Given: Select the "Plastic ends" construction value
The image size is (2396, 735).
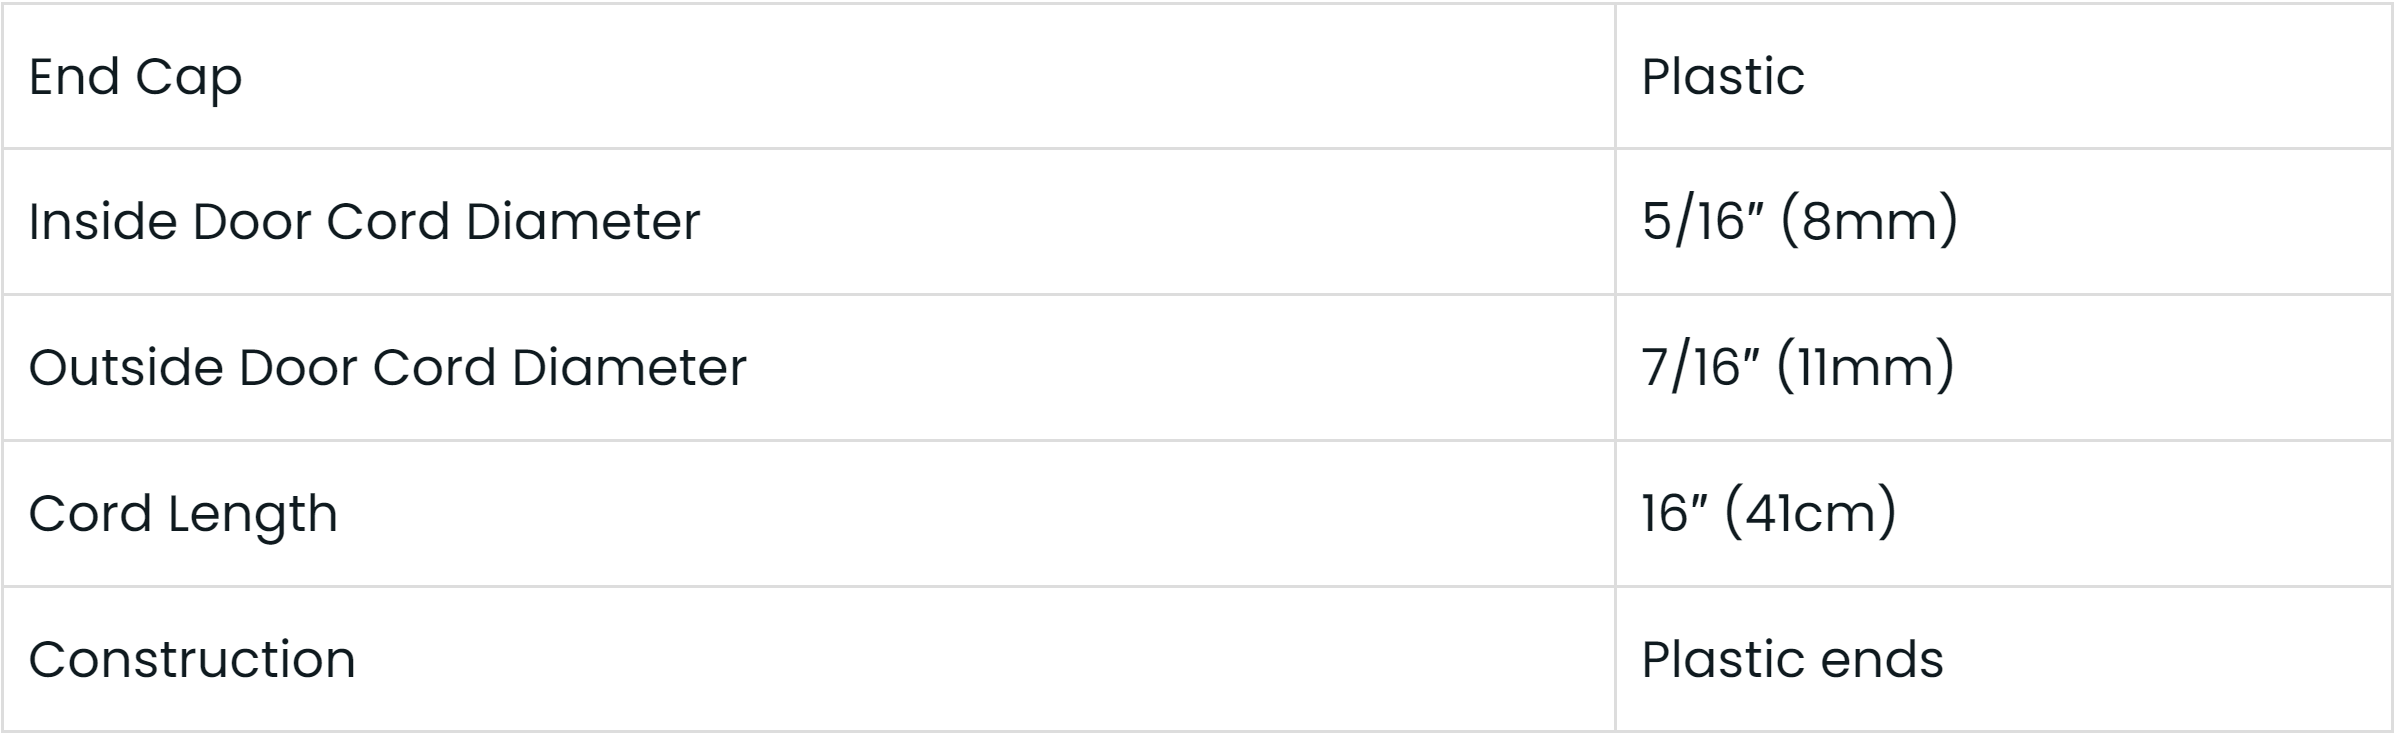Looking at the screenshot, I should tap(1792, 659).
